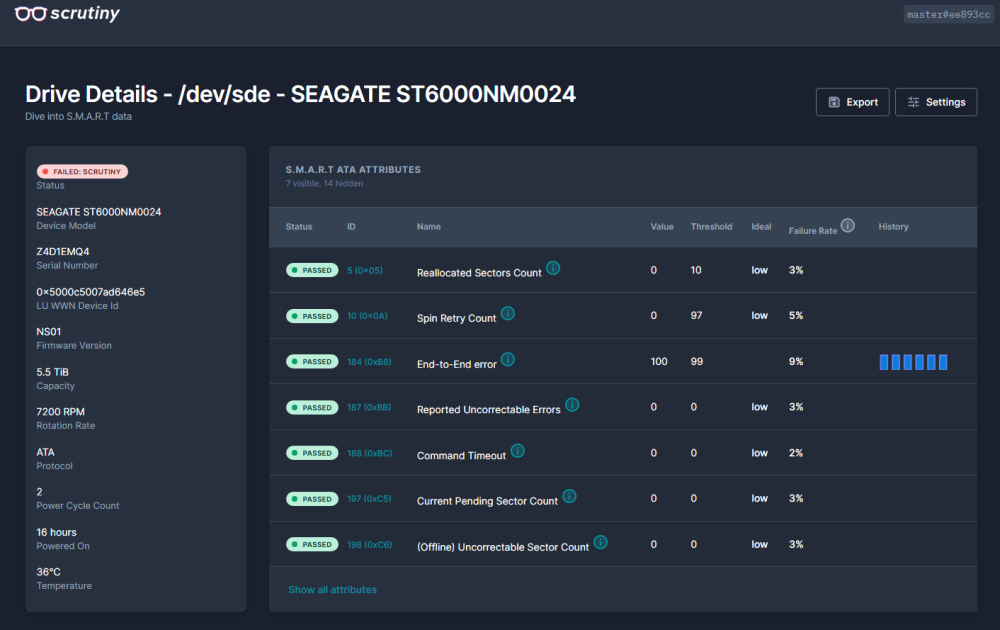Click the End-to-End error history bar chart

913,362
